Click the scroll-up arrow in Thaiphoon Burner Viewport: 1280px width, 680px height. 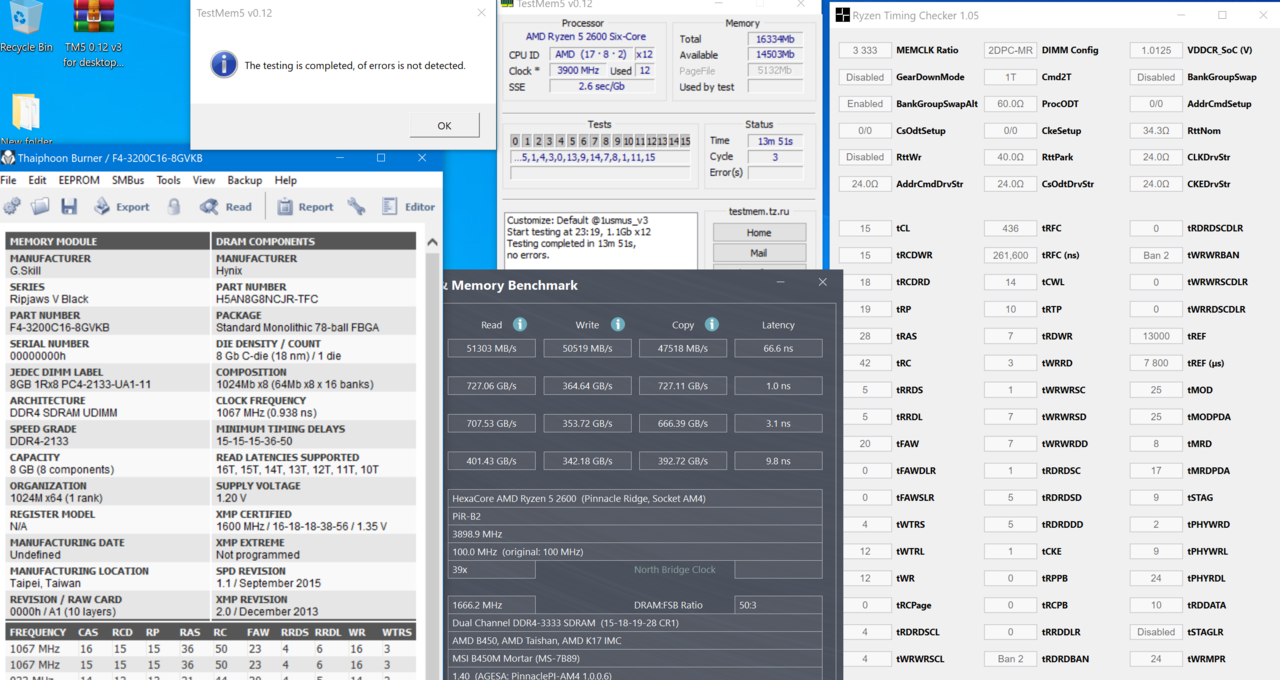click(432, 242)
